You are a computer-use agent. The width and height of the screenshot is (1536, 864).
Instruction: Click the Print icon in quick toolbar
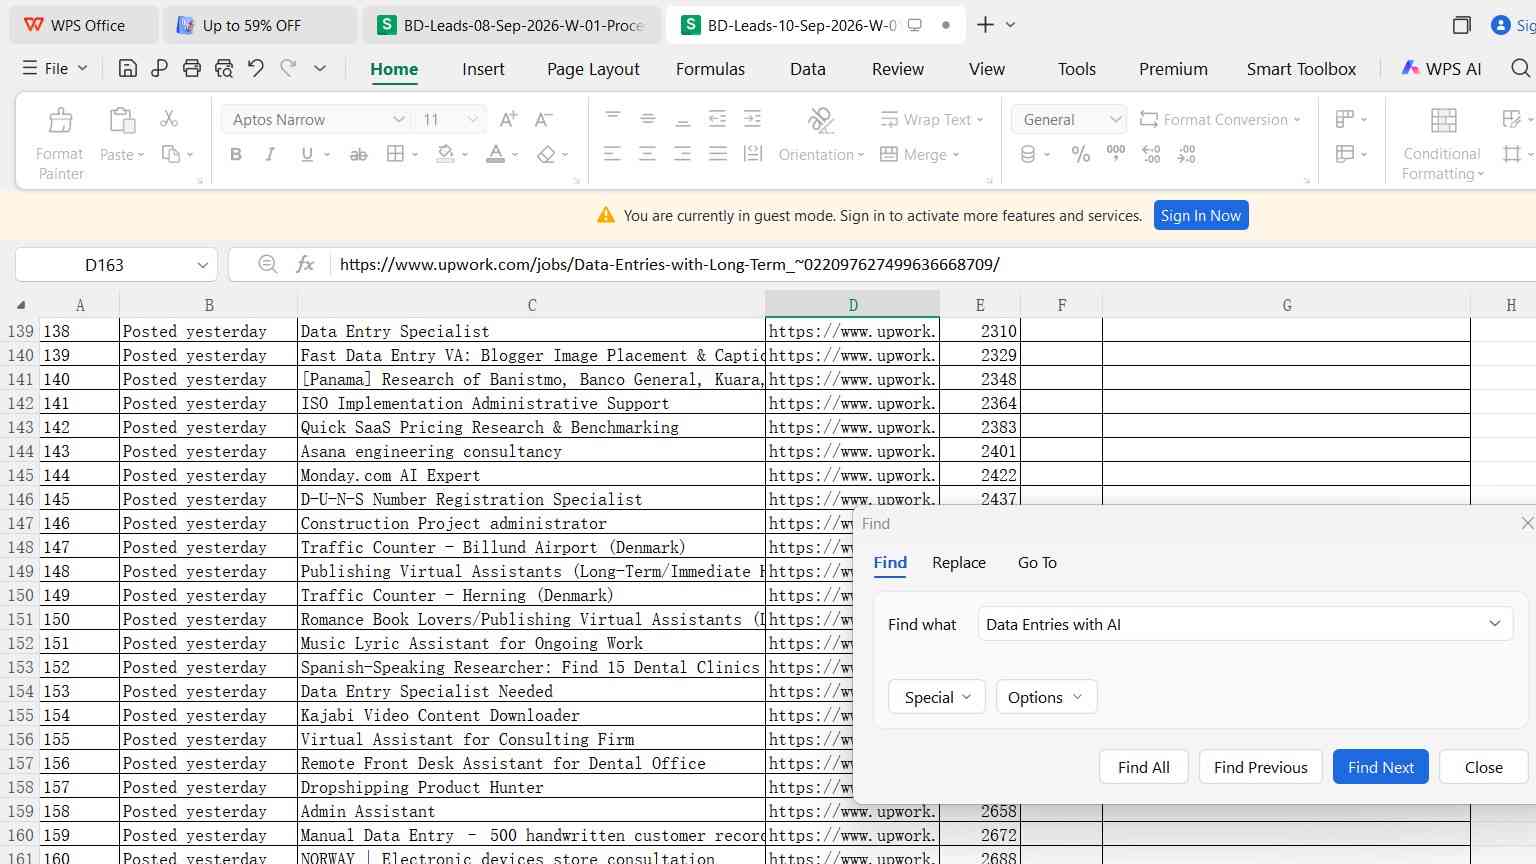[x=192, y=68]
